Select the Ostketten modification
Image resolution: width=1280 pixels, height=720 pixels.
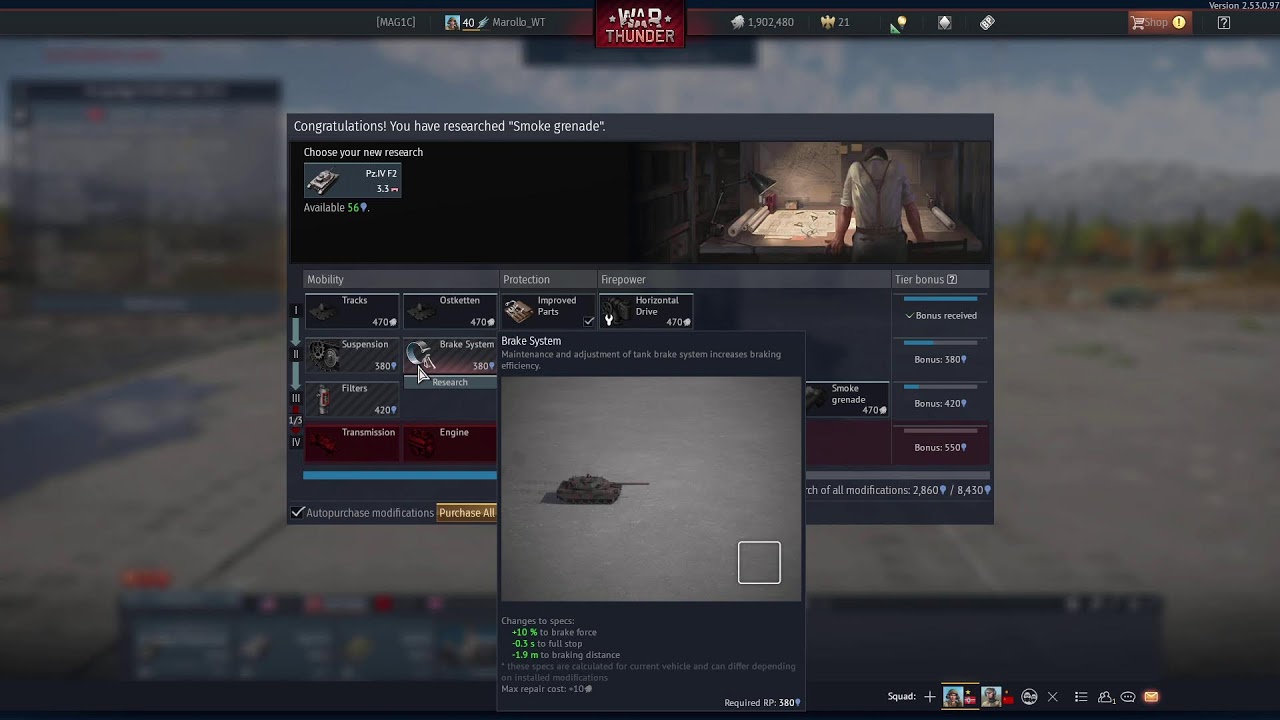pyautogui.click(x=450, y=311)
